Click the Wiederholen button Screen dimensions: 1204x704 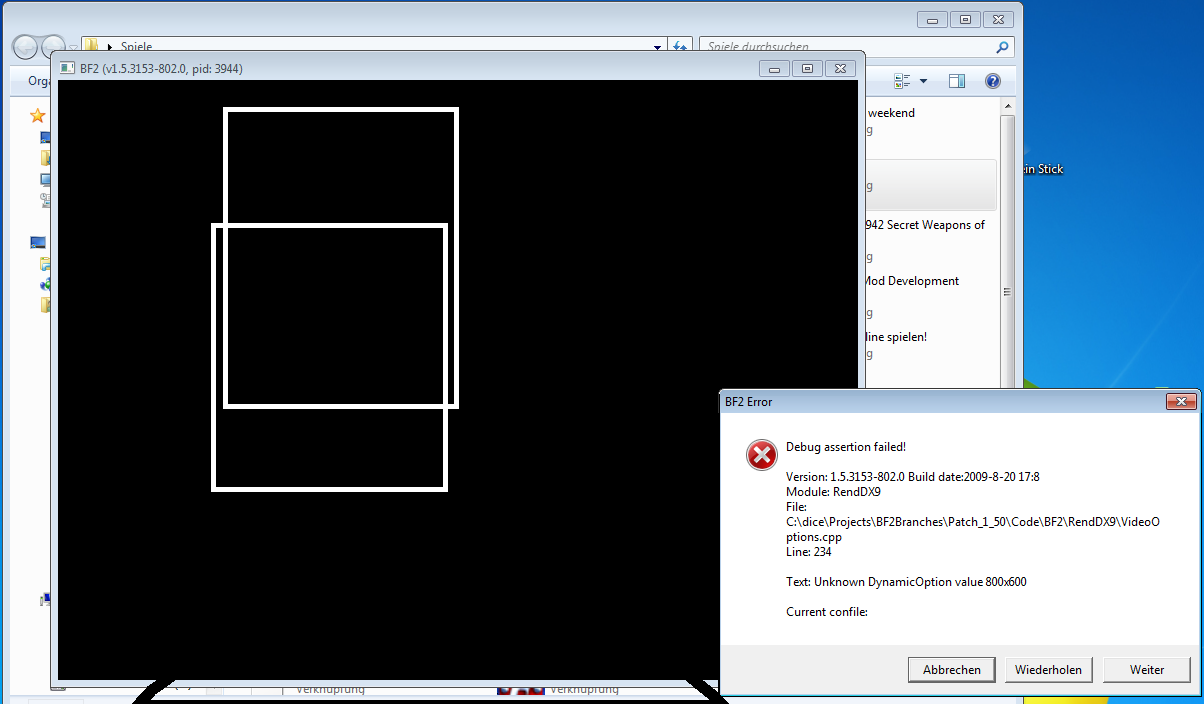pyautogui.click(x=1049, y=670)
